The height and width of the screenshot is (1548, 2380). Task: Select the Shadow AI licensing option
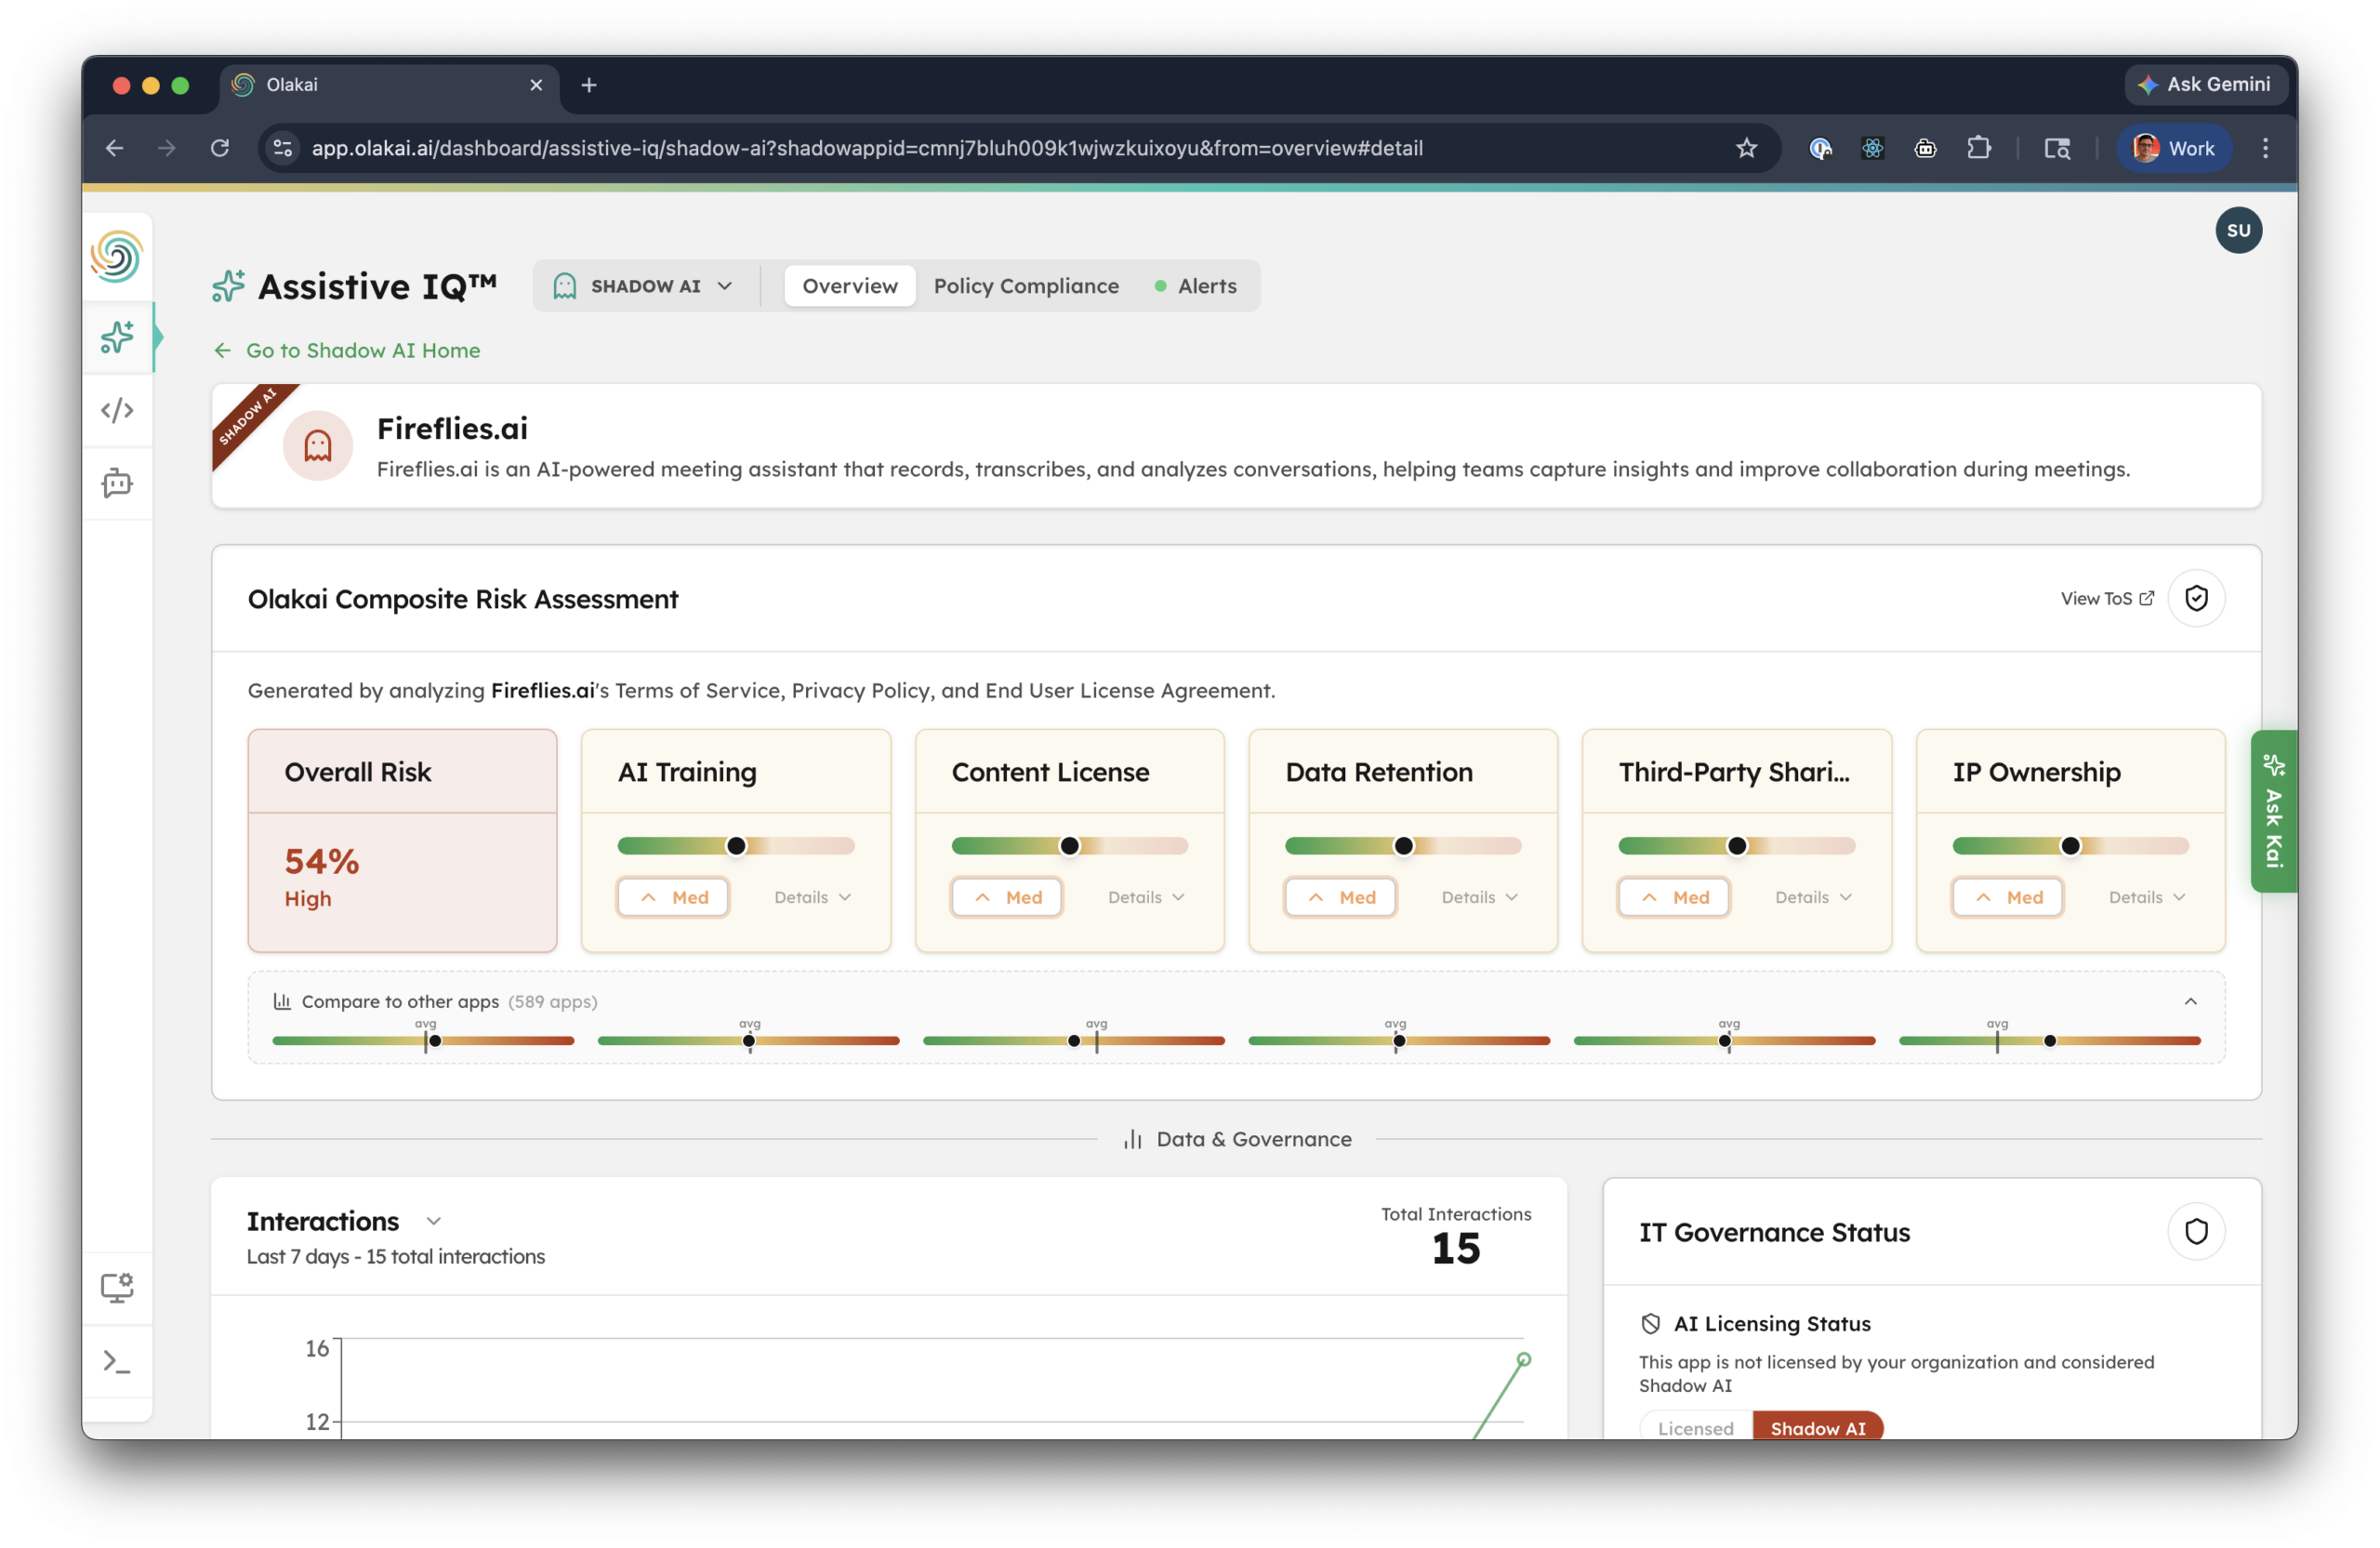click(x=1818, y=1428)
